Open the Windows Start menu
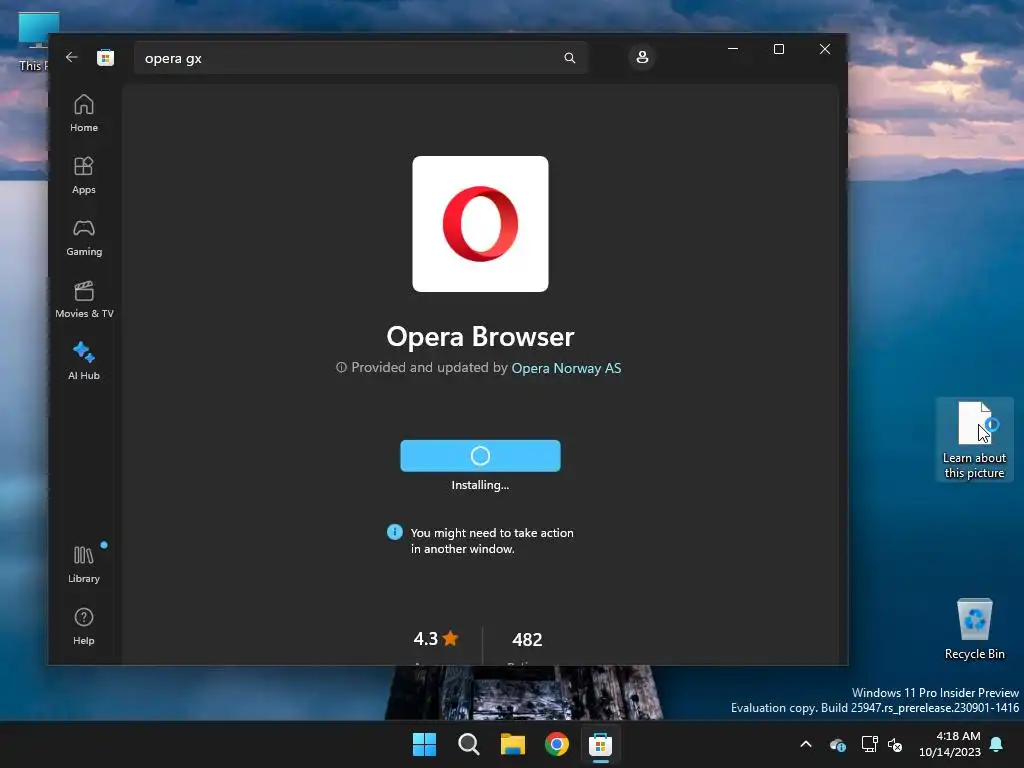 (424, 744)
